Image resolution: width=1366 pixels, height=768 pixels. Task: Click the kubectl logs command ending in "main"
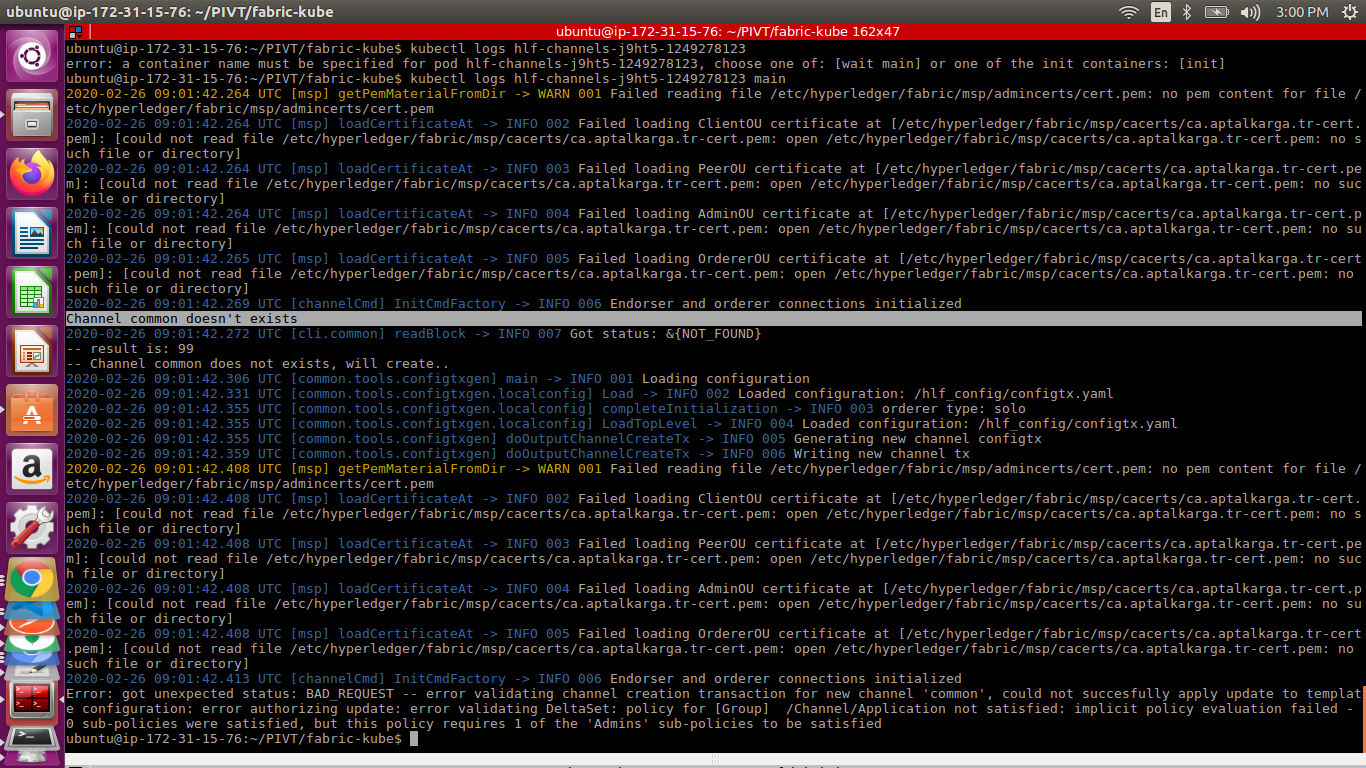(598, 78)
